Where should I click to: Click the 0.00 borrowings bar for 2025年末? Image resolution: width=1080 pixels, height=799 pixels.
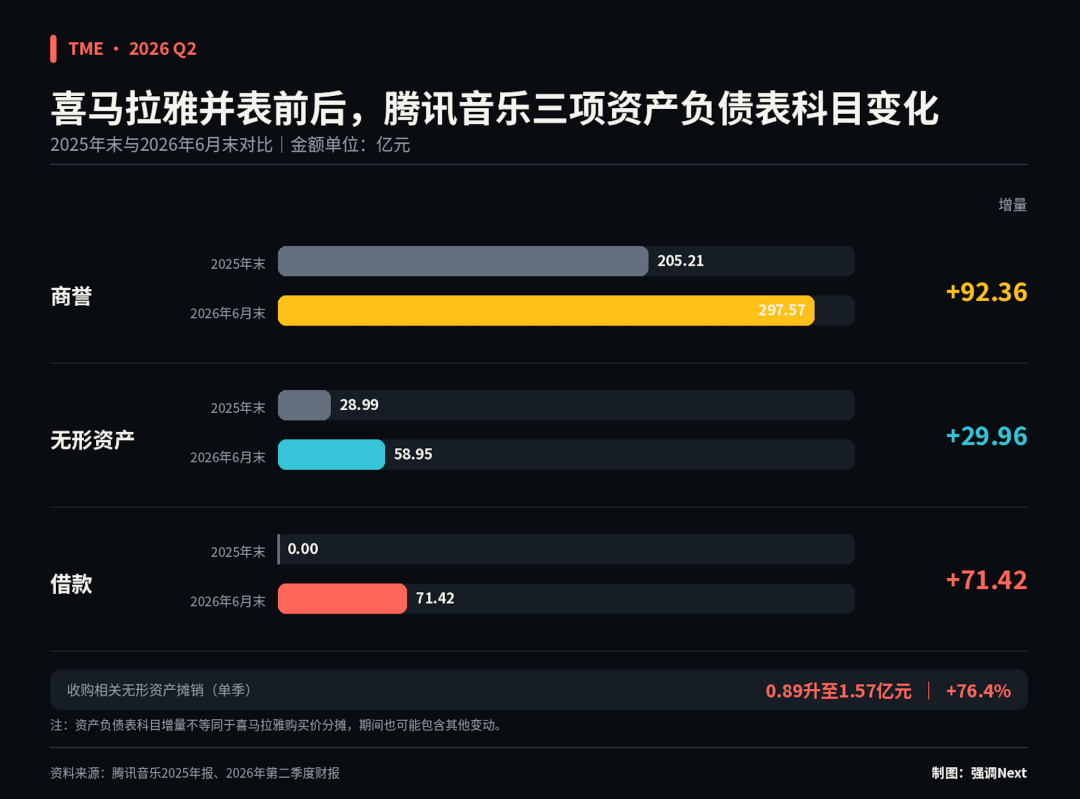[x=279, y=549]
